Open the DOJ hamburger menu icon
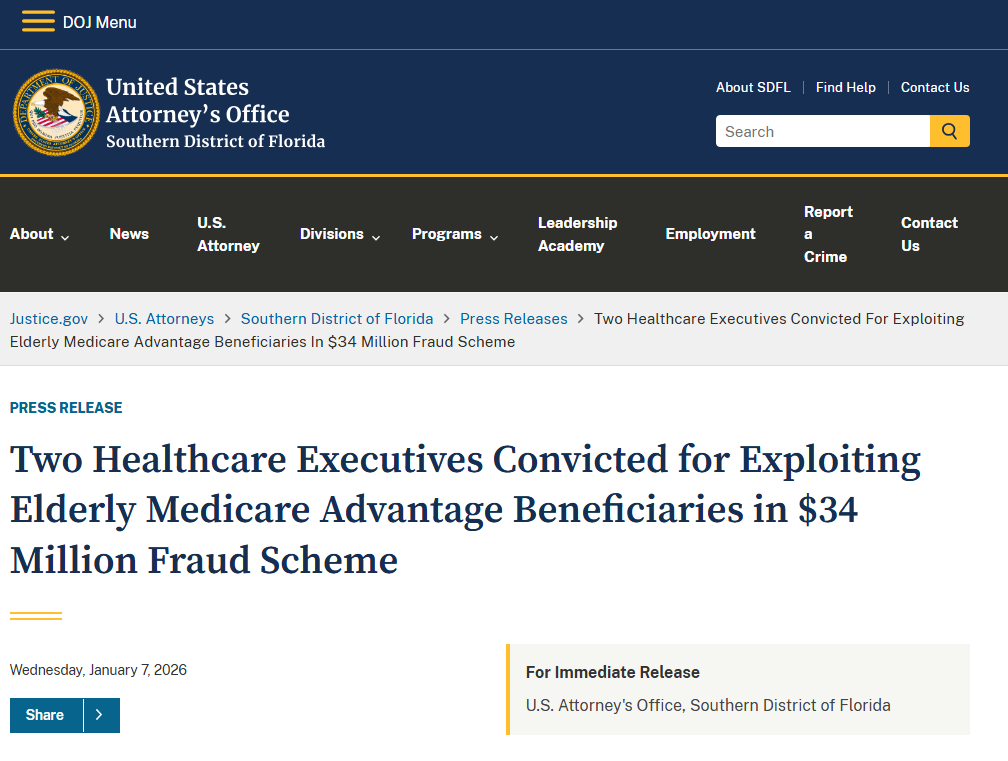 point(39,22)
